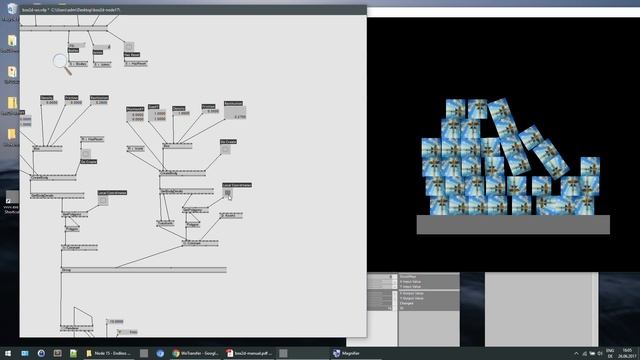Image resolution: width=640 pixels, height=360 pixels.
Task: Select the Transform node
Action: [165, 223]
